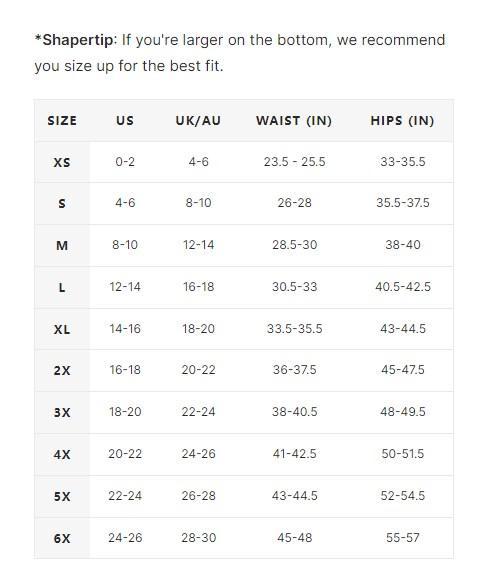
Task: Click the WAIST (IN) column header
Action: coord(294,121)
